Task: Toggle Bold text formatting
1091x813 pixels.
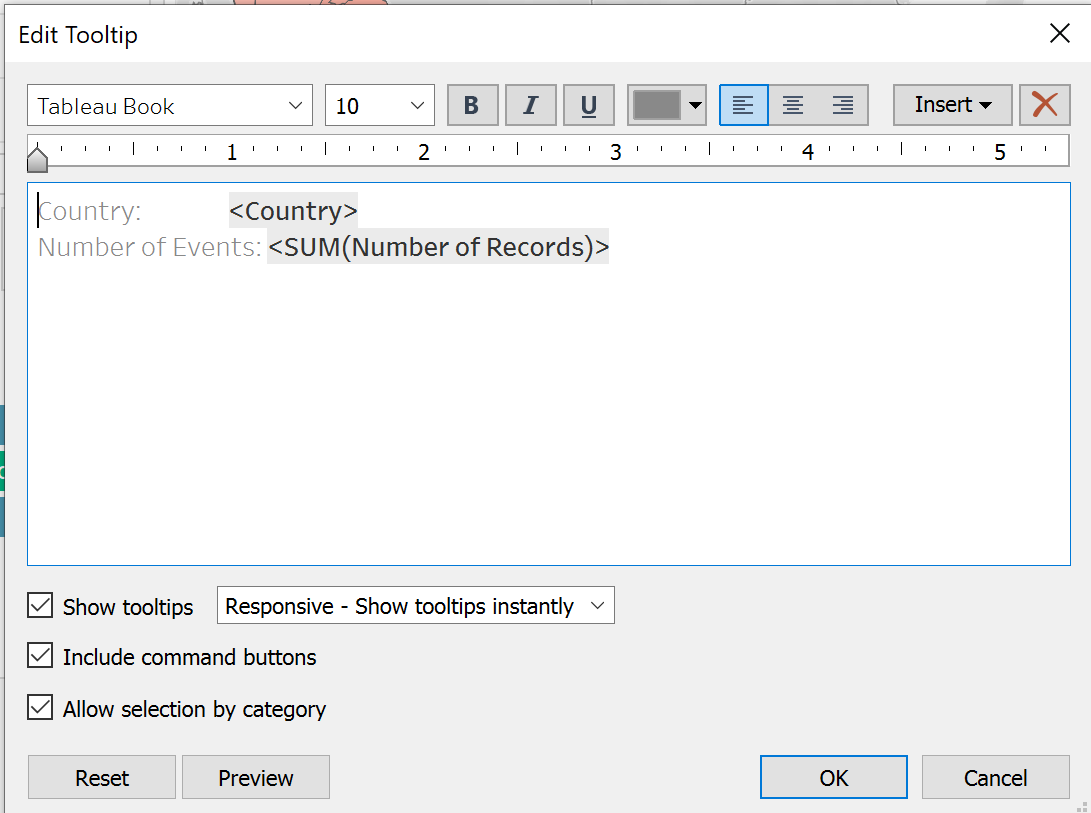Action: tap(472, 106)
